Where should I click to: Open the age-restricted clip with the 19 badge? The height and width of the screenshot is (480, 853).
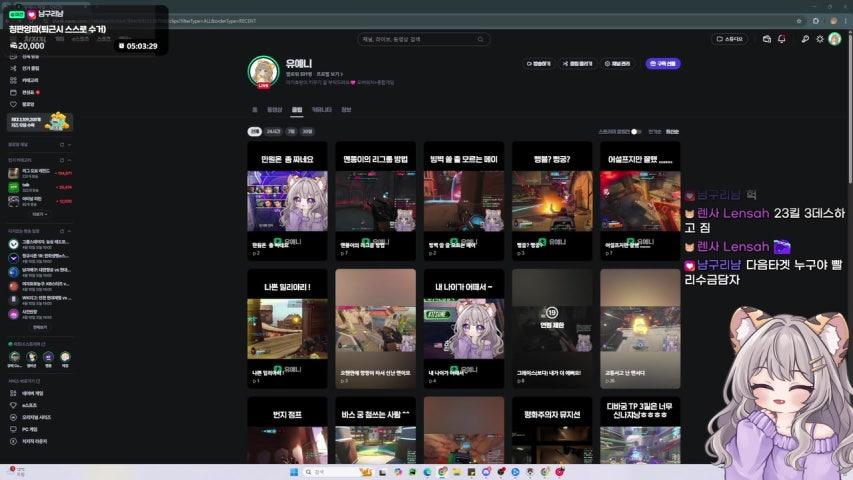[x=552, y=328]
